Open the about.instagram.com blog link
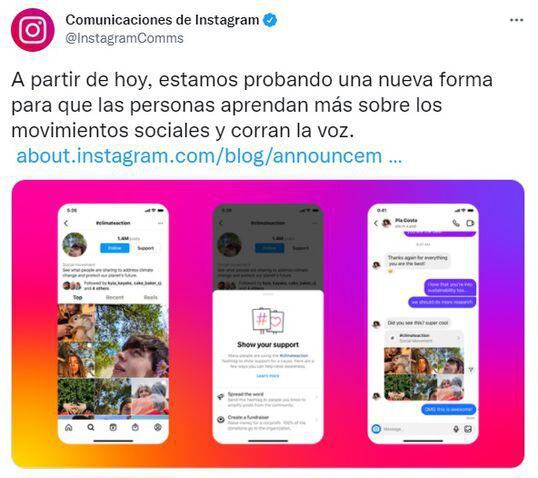Screen dimensions: 538x478 (x=209, y=155)
